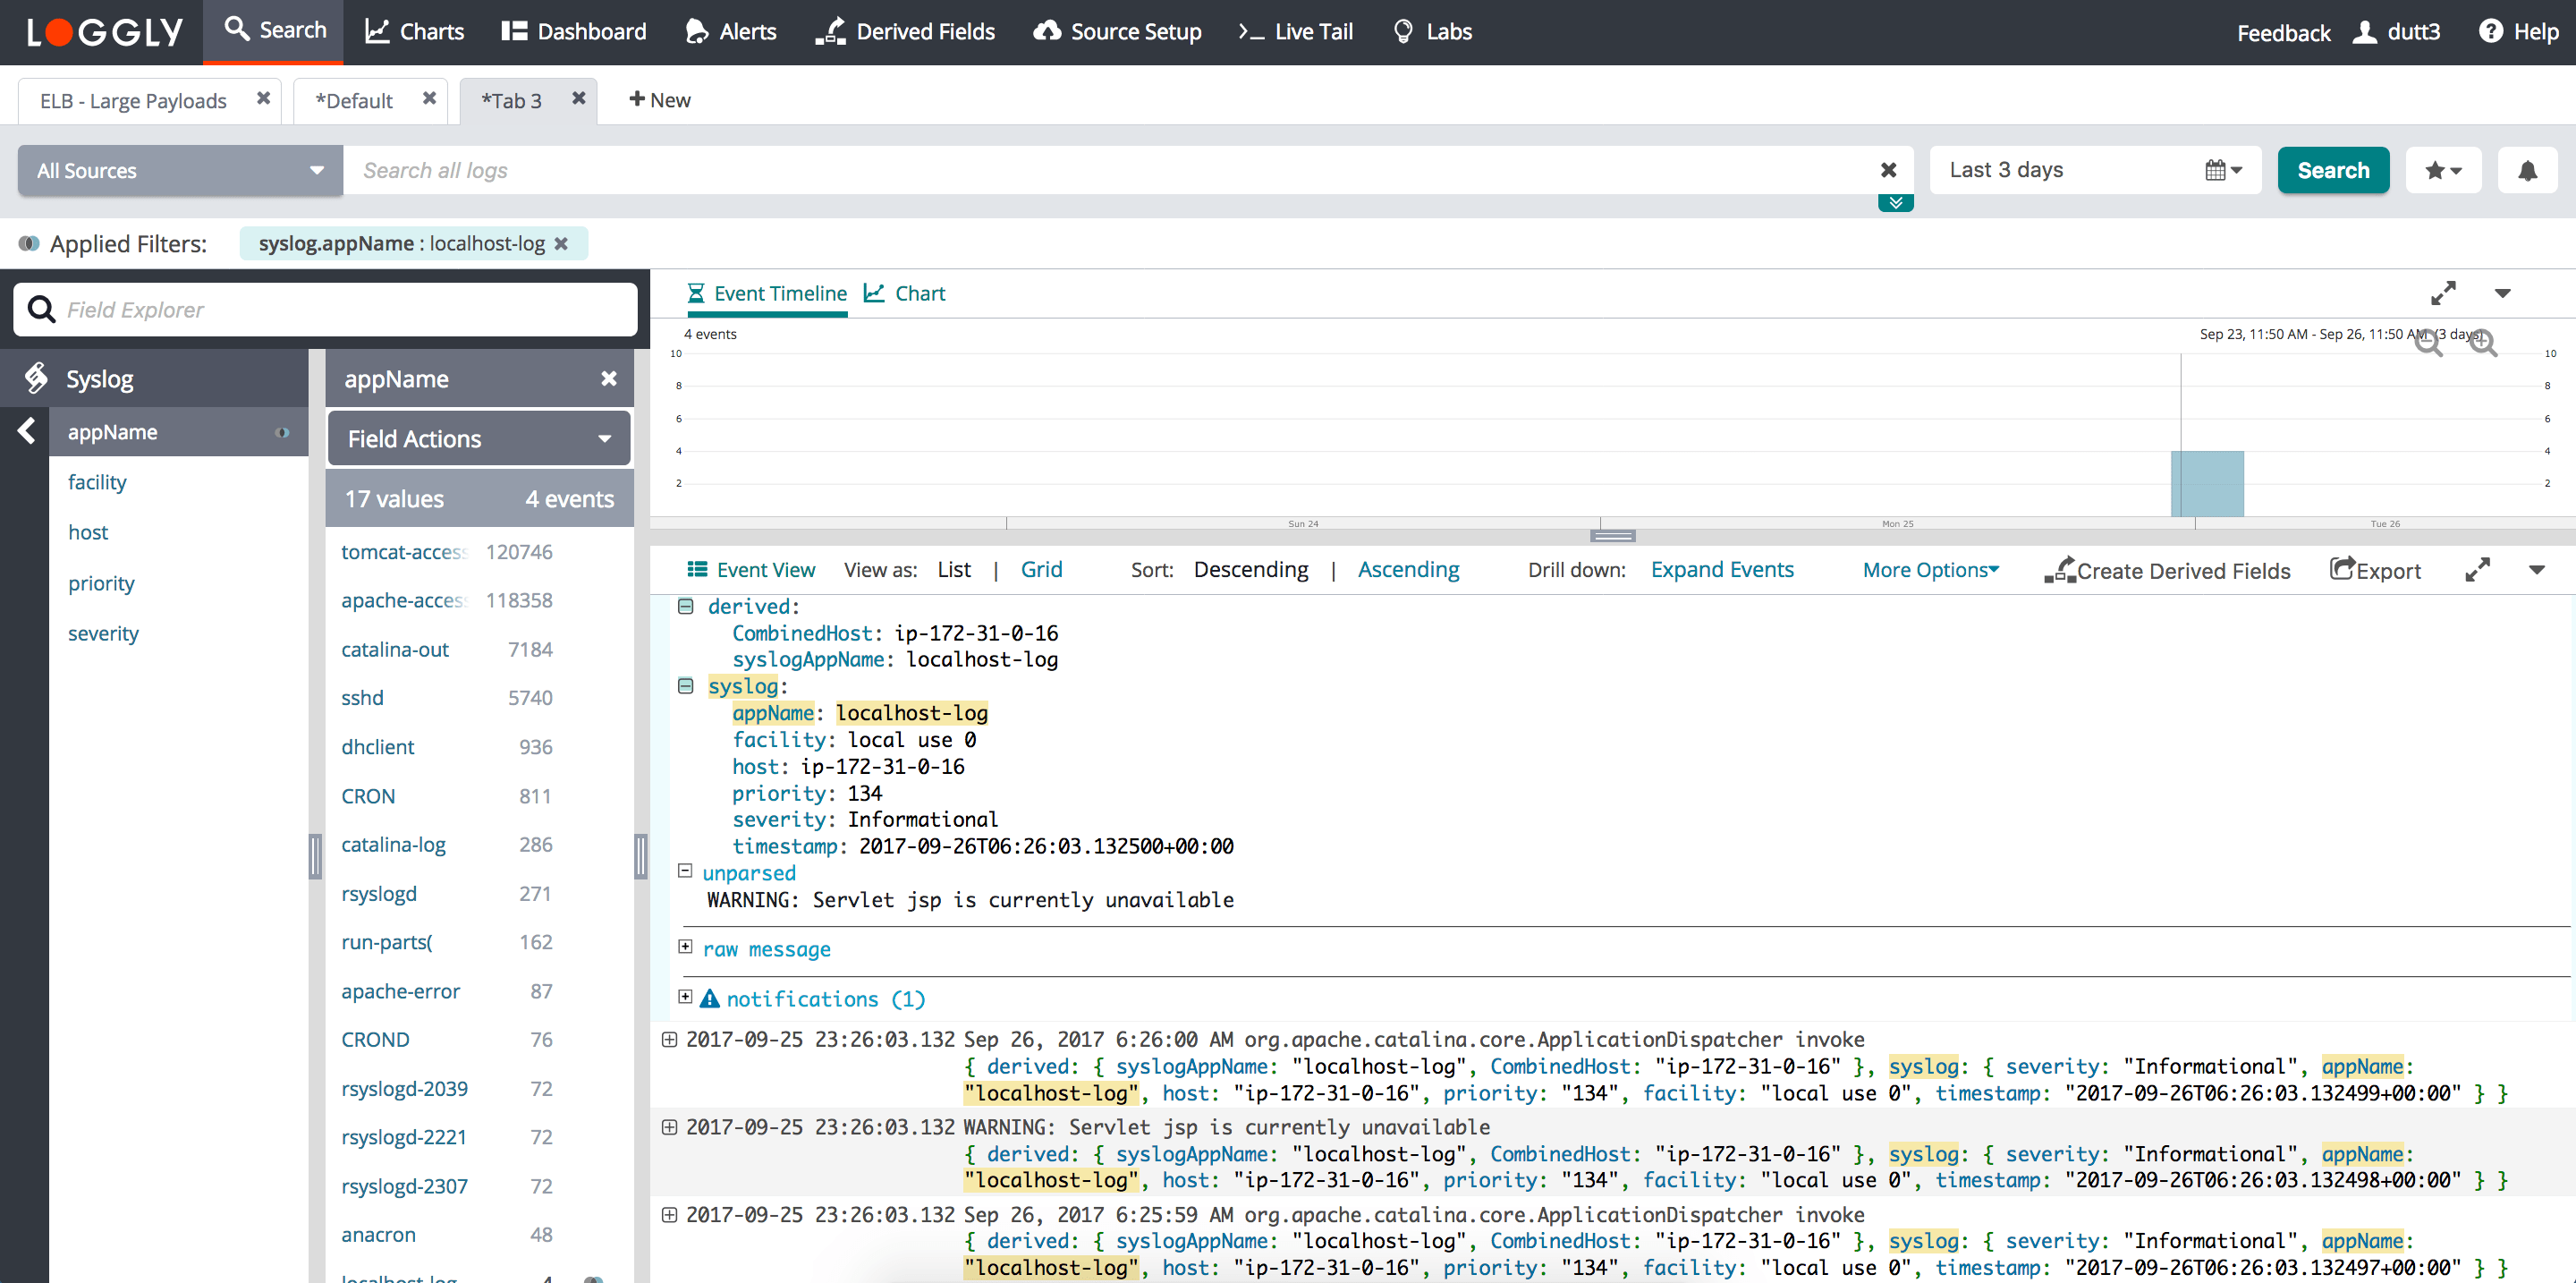
Task: Select the ELB Large Payloads tab
Action: (135, 100)
